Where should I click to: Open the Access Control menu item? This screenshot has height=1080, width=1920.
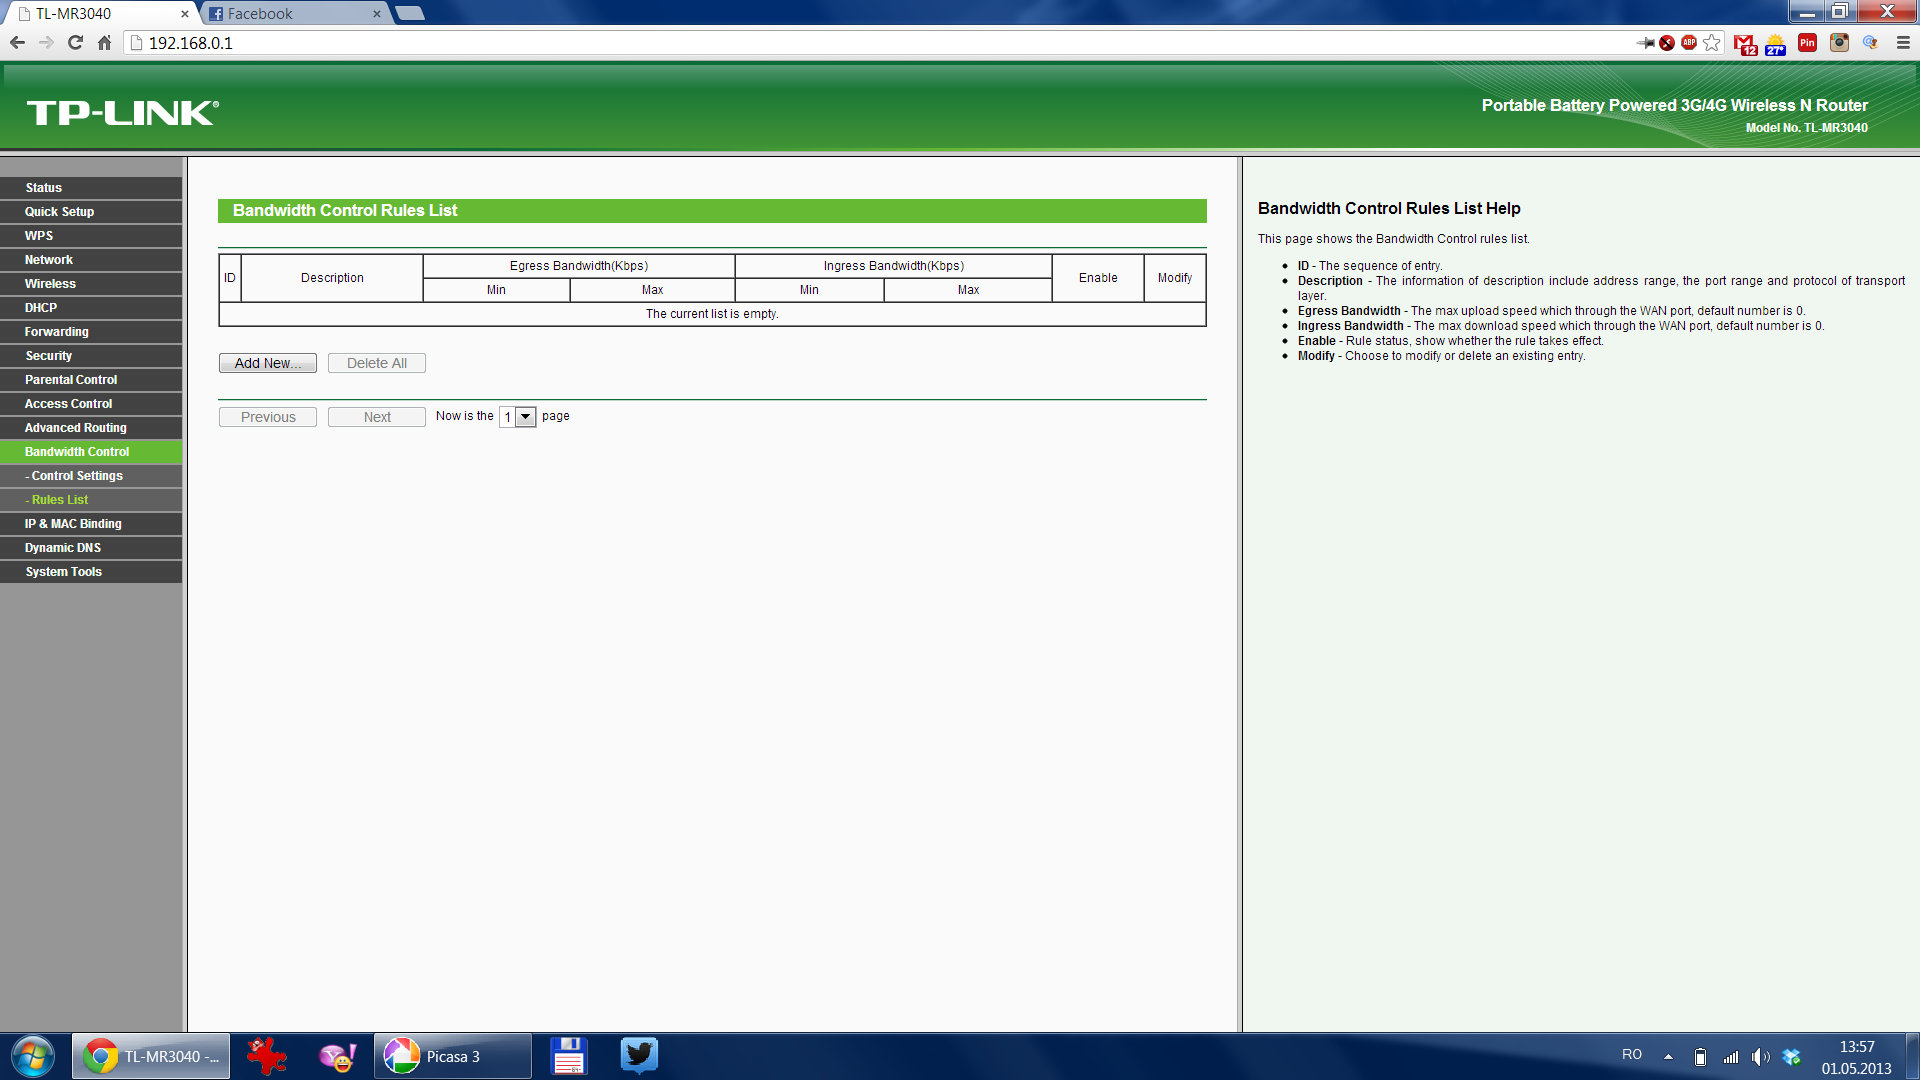click(x=91, y=404)
